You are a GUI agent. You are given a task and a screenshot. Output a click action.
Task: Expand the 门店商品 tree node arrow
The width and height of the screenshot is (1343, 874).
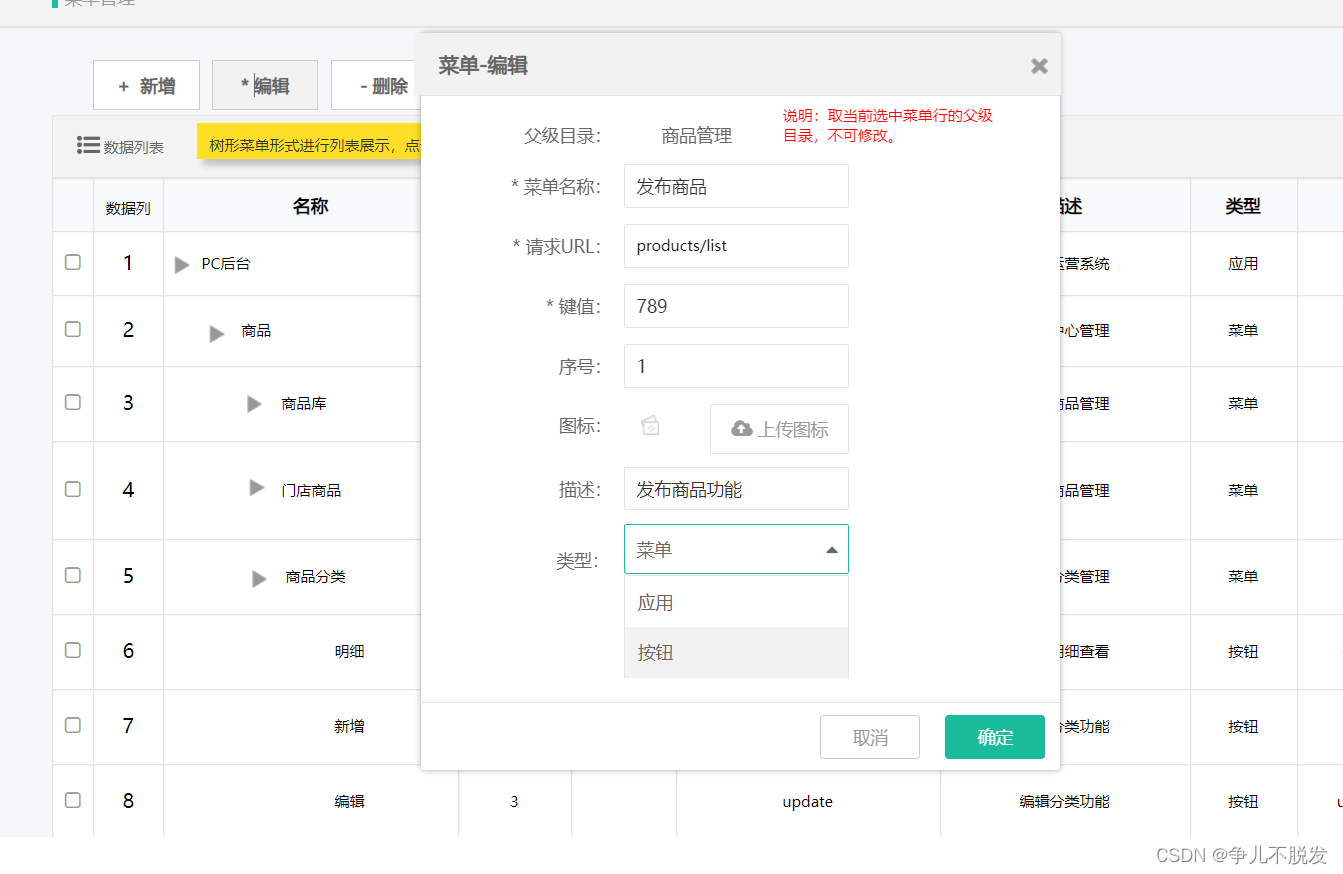pos(257,488)
